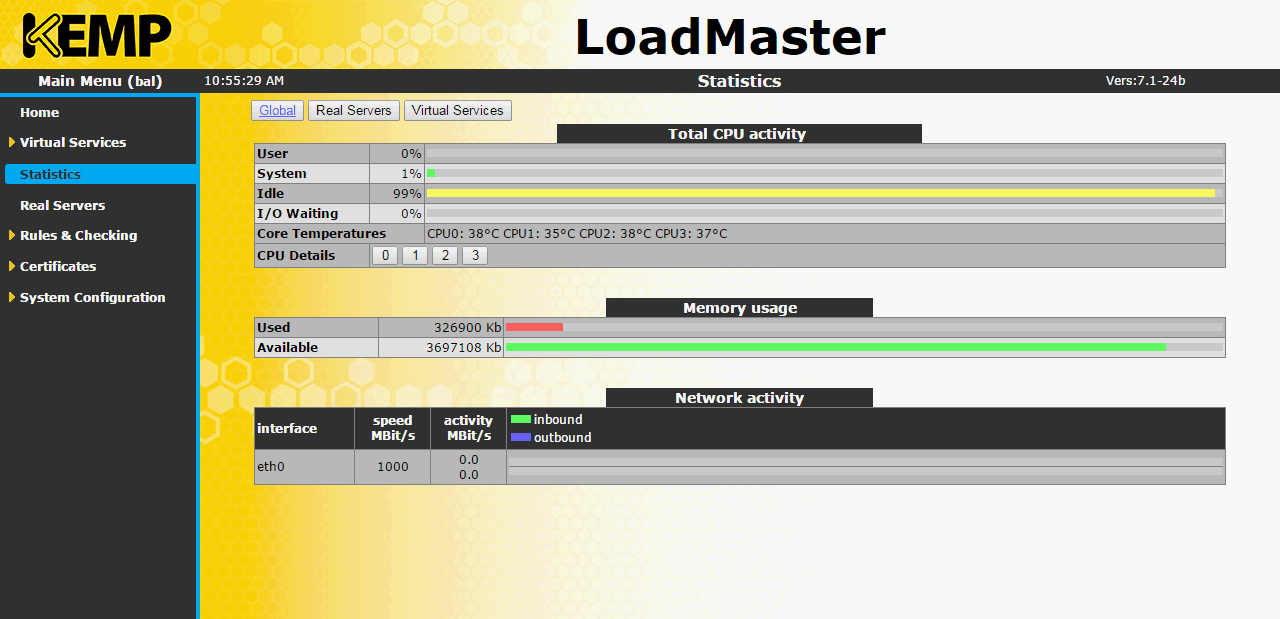Click the clock showing 10:55:29 AM

244,81
